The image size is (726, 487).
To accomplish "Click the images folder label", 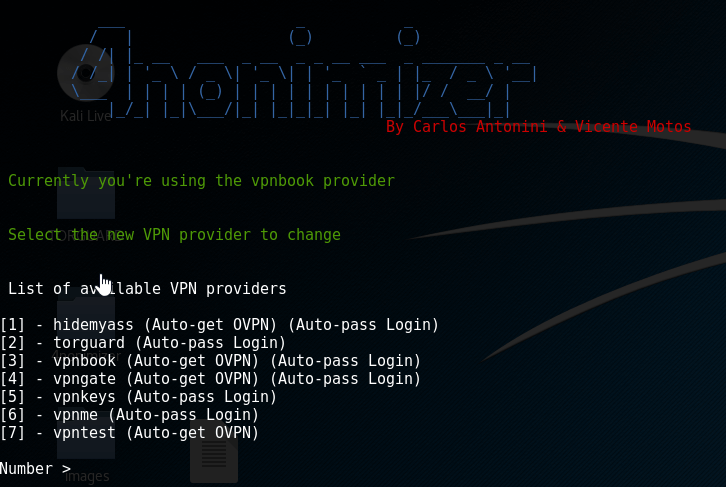I will tap(87, 476).
